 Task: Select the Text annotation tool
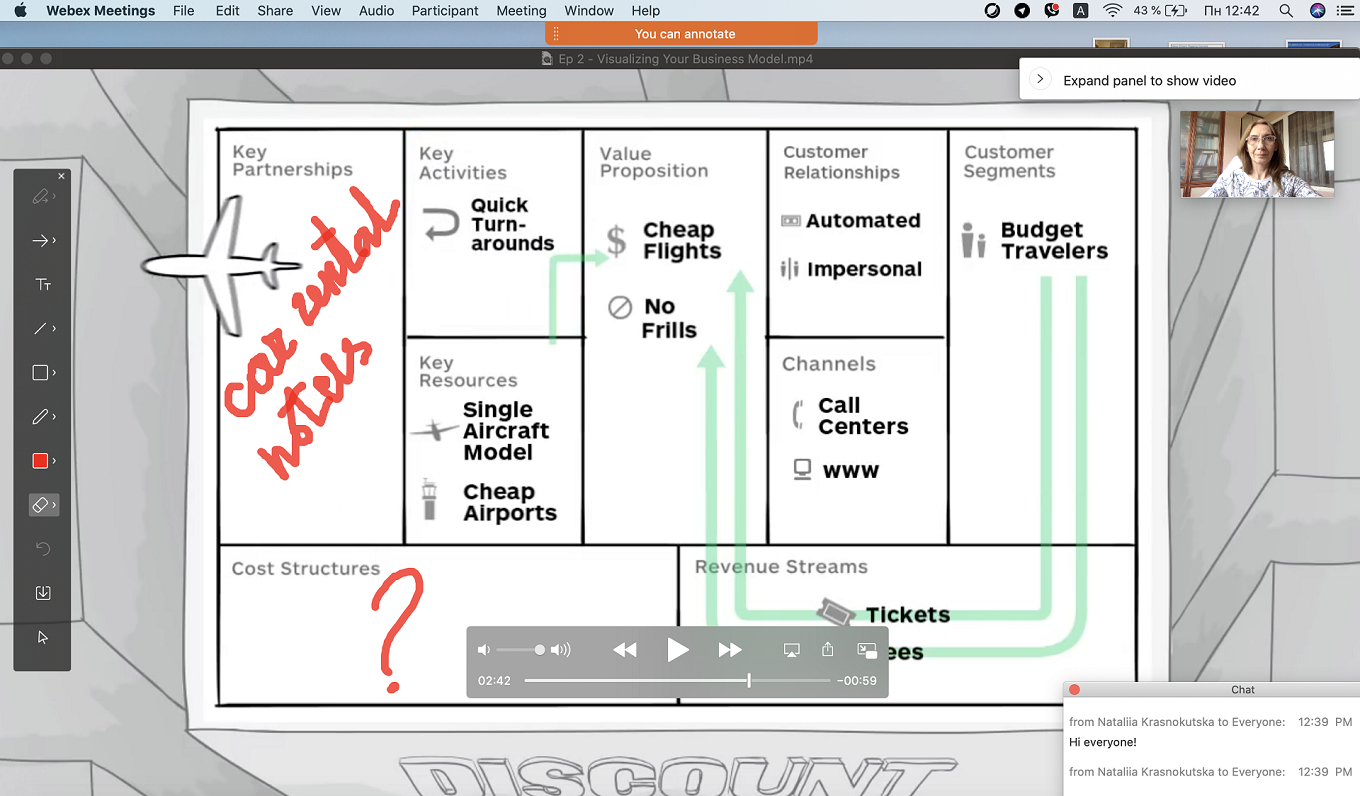[43, 285]
